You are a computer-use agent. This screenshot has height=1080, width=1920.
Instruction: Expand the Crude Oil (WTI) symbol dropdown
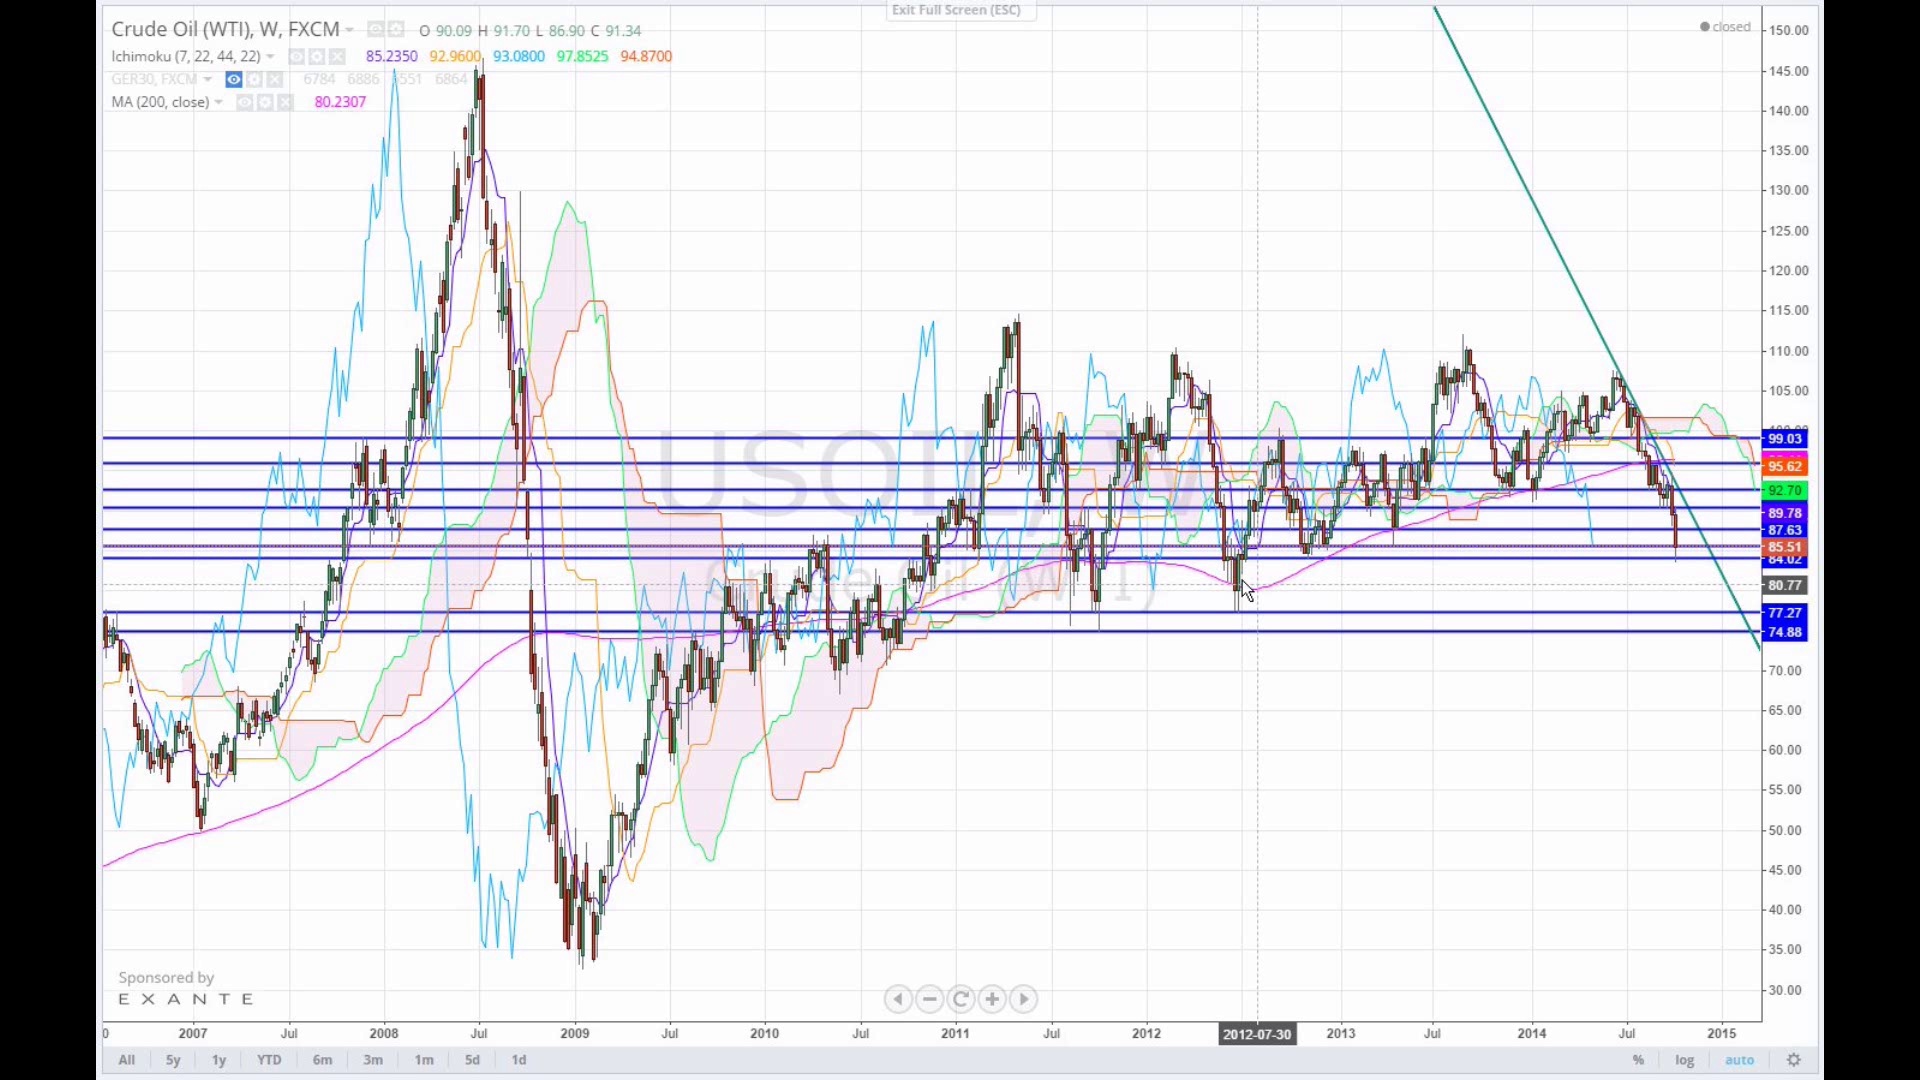[x=350, y=31]
